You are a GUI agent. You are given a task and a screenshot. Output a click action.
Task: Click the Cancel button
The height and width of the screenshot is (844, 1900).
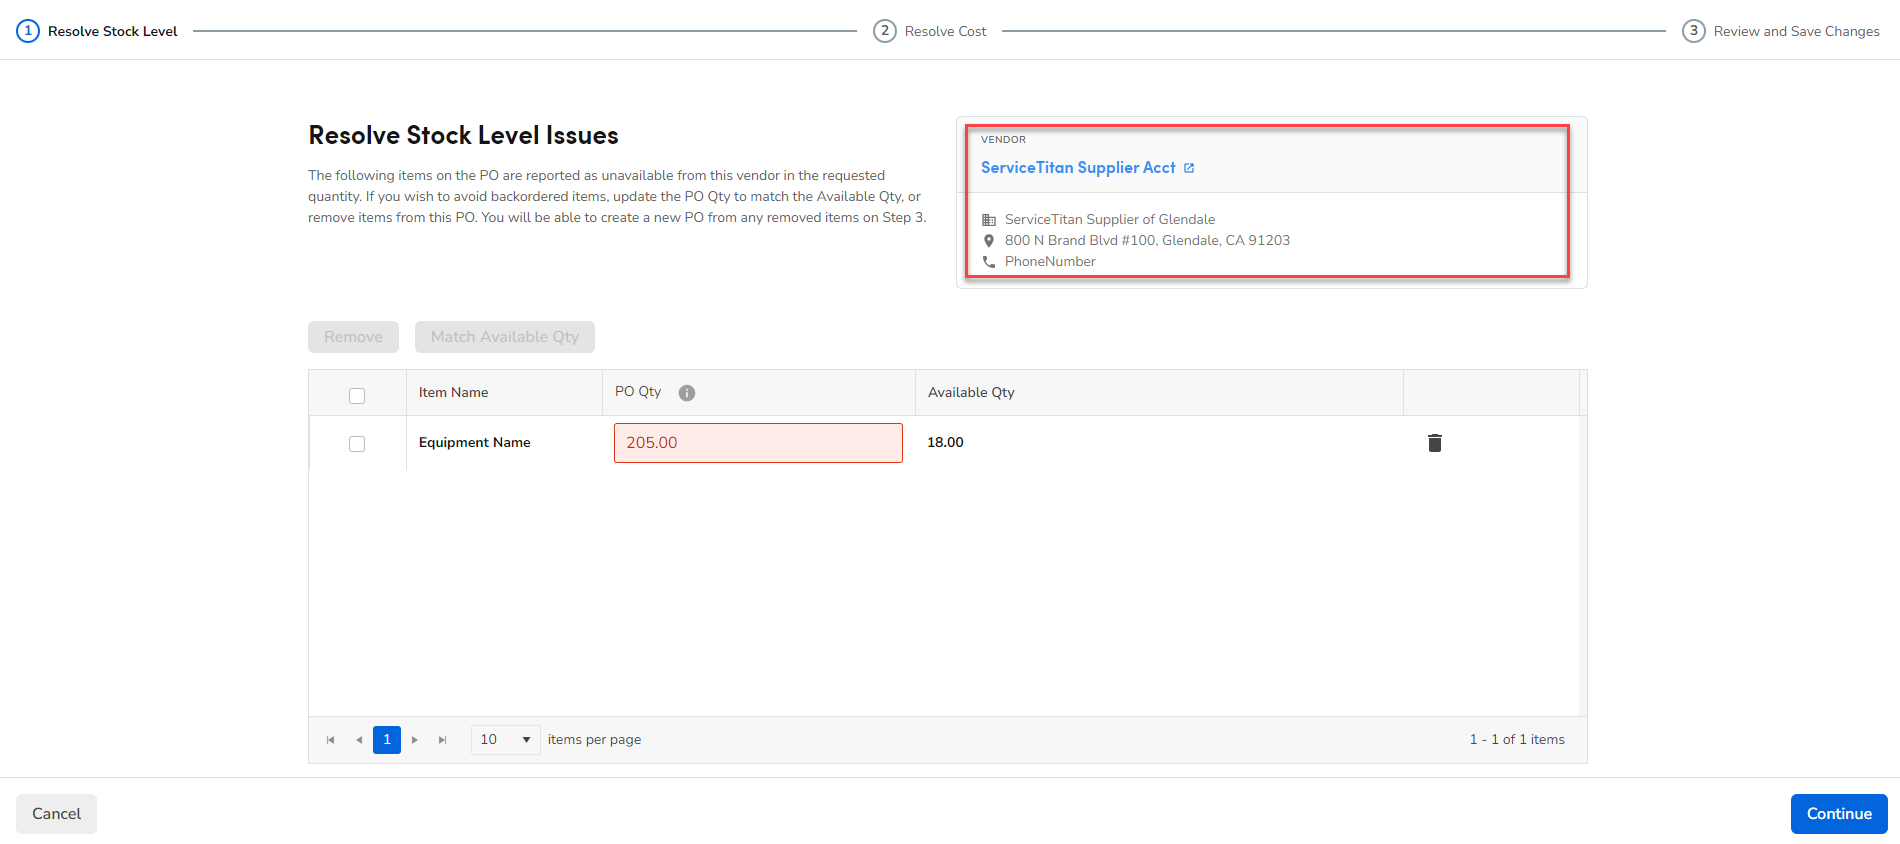[x=56, y=814]
